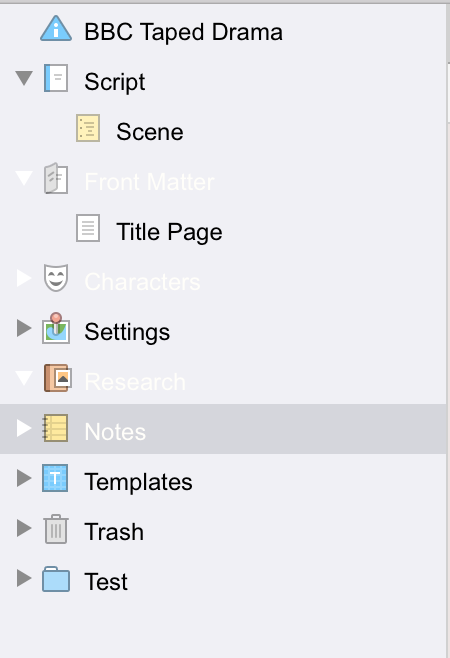
Task: Click the blue Templates T icon
Action: point(55,478)
